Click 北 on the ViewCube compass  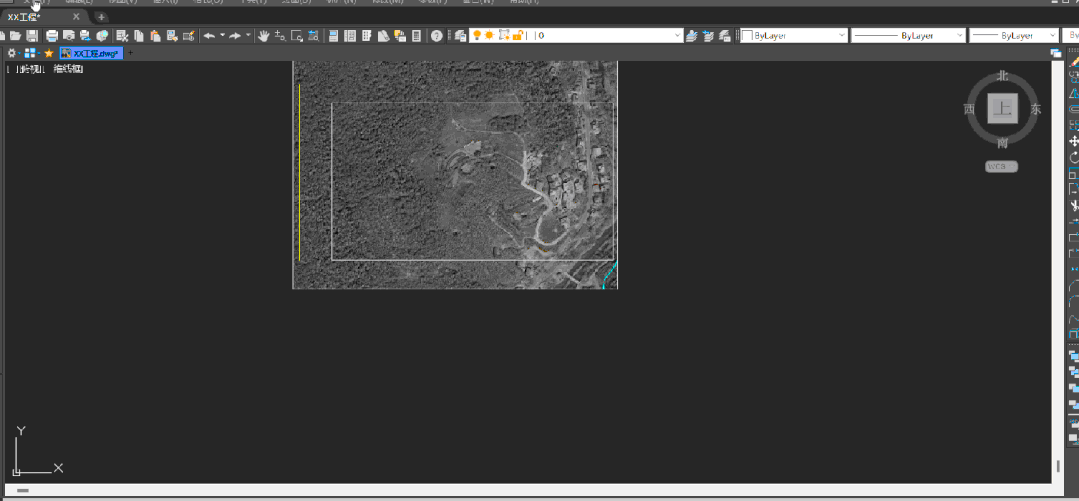tap(1003, 76)
